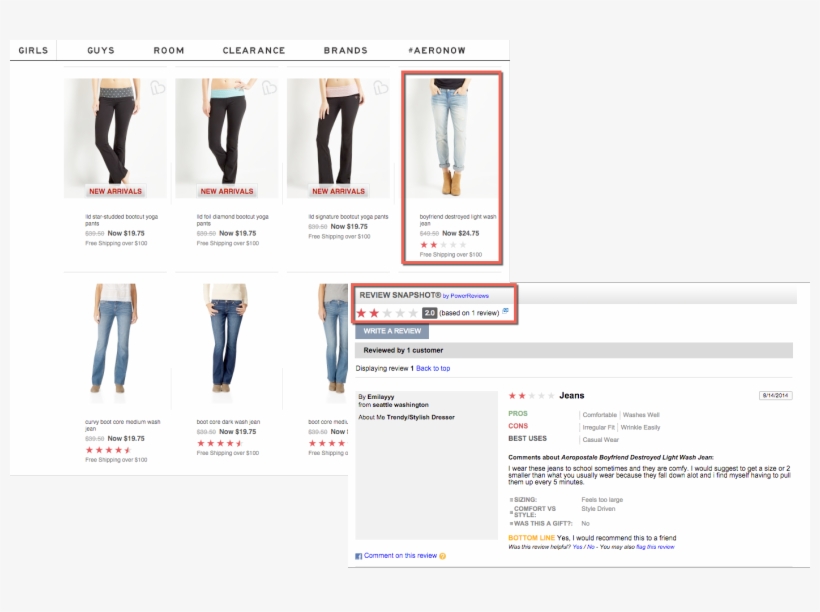Image resolution: width=820 pixels, height=612 pixels.
Task: Click the Facebook icon beside Comment on this review
Action: pos(358,556)
